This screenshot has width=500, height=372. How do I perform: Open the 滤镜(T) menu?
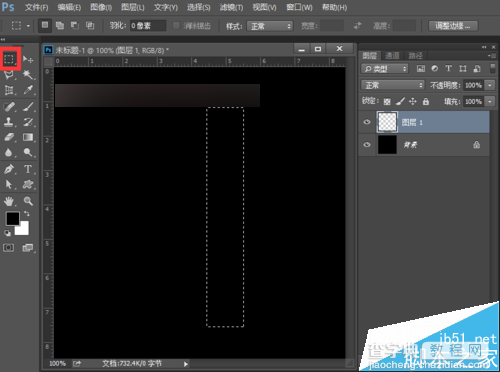231,7
